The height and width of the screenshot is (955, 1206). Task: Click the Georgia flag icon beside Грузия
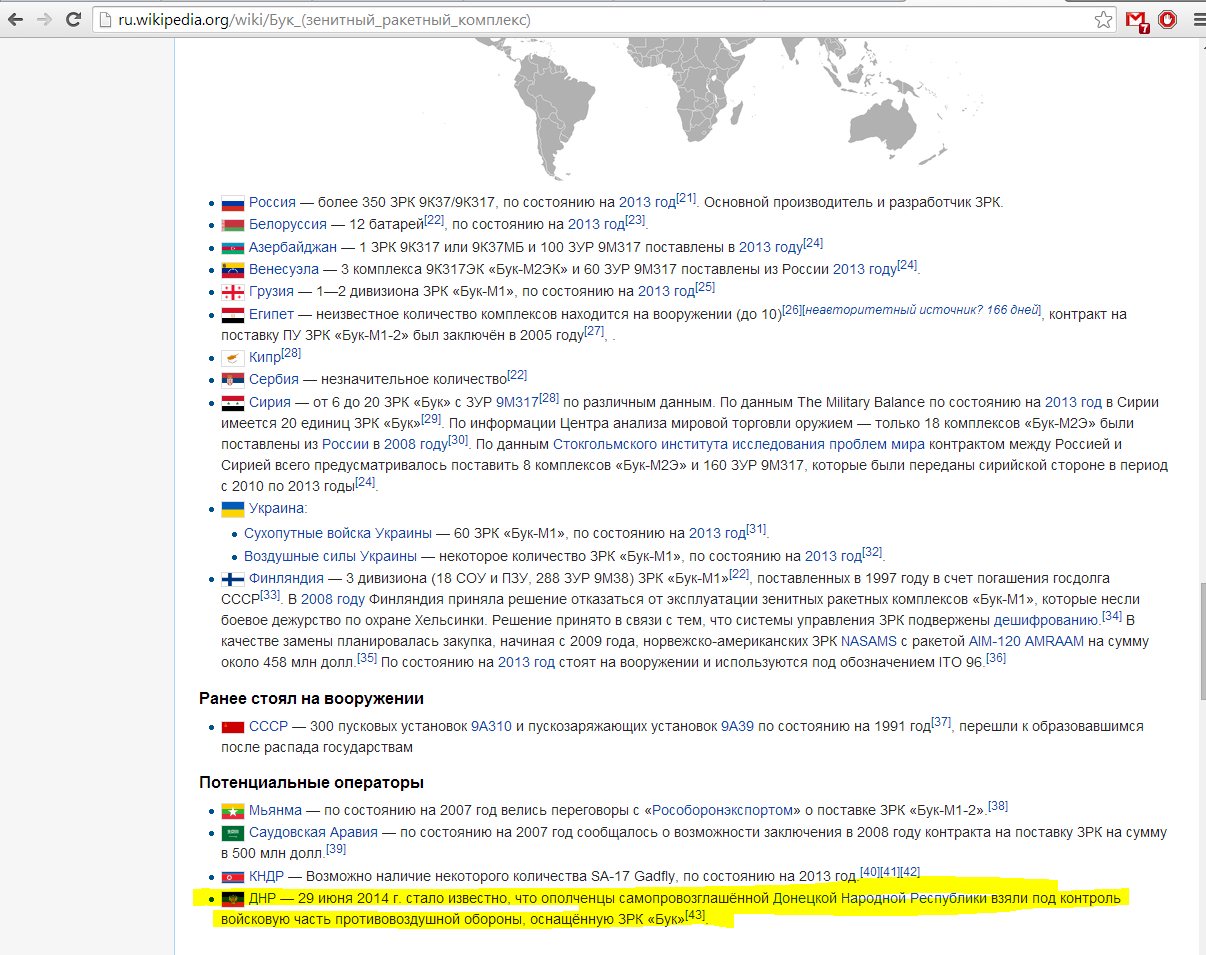point(232,292)
